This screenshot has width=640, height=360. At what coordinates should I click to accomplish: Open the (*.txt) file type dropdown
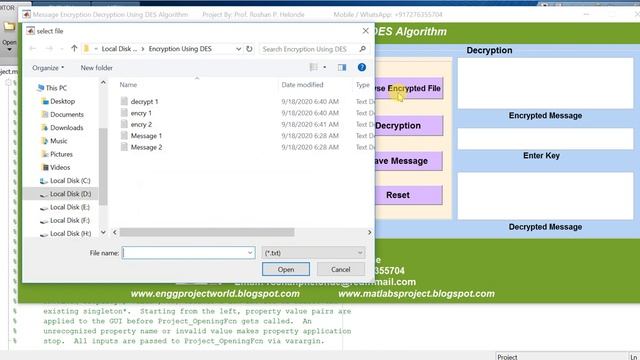313,253
